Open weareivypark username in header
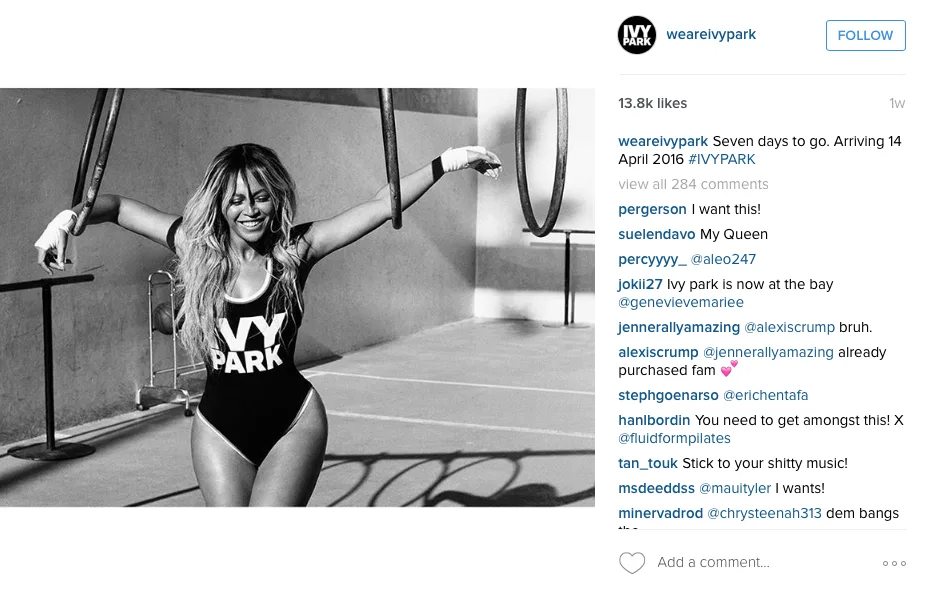926x597 pixels. pos(711,34)
